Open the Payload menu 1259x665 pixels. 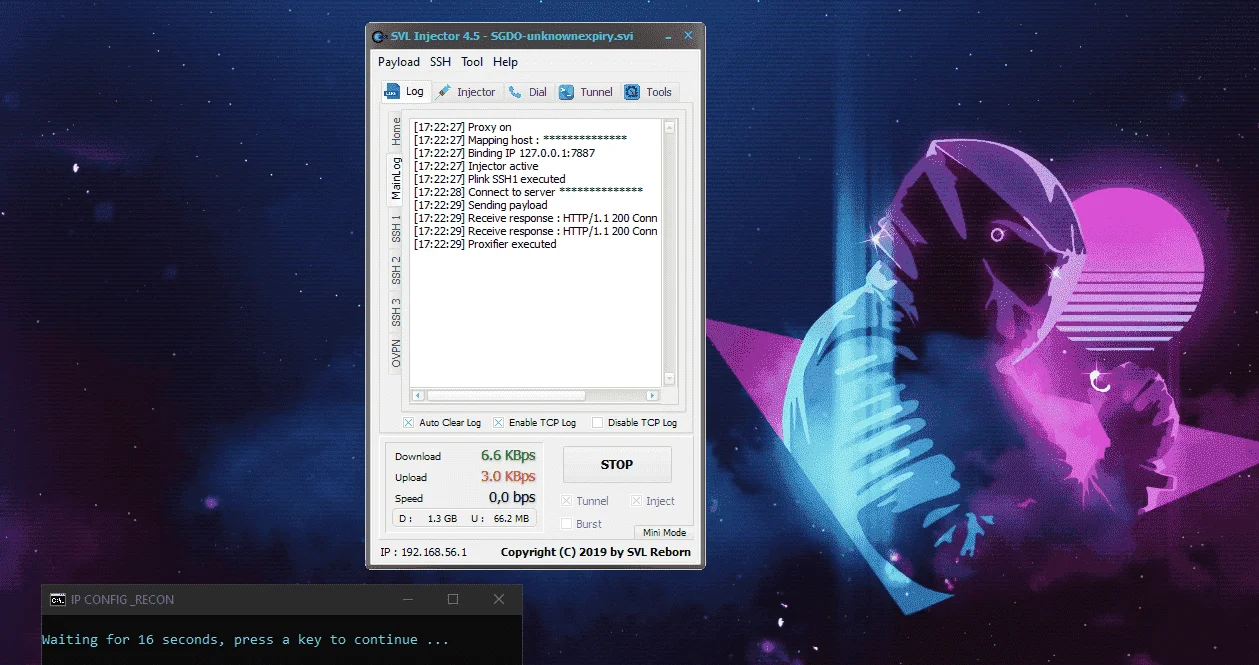tap(399, 62)
